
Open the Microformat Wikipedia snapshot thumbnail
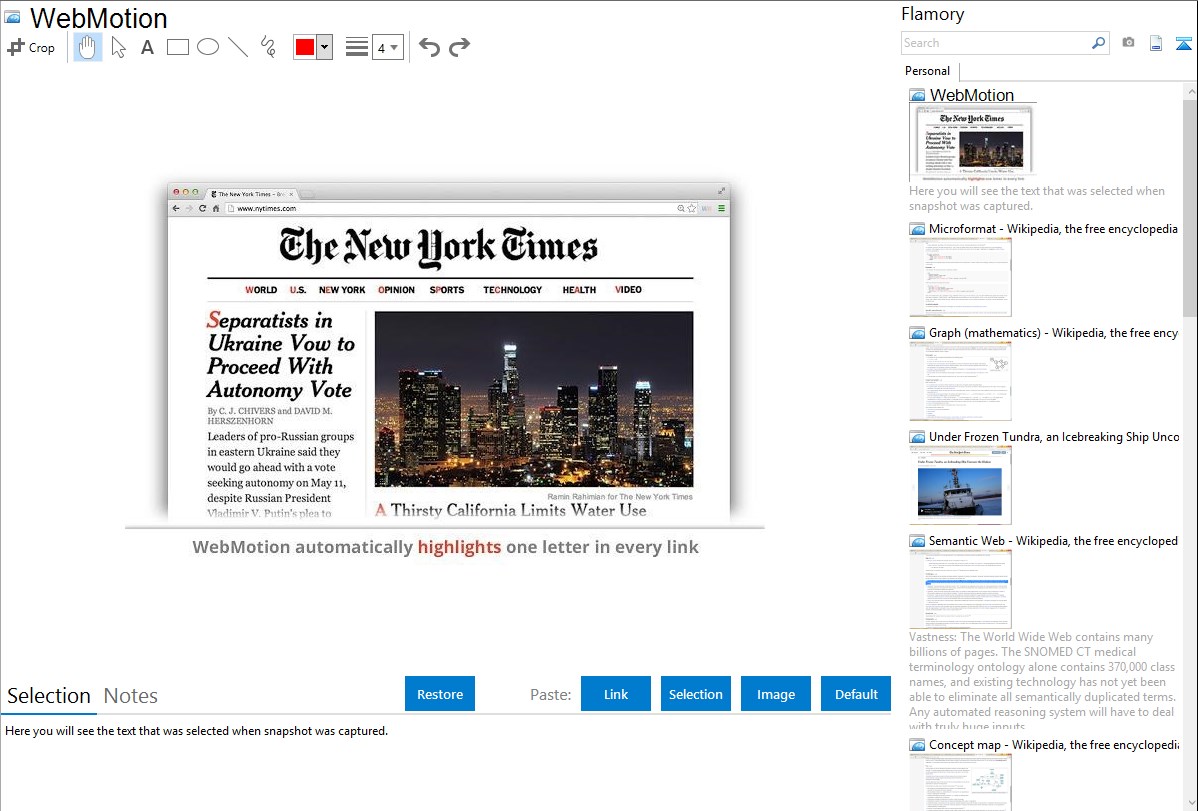[960, 277]
